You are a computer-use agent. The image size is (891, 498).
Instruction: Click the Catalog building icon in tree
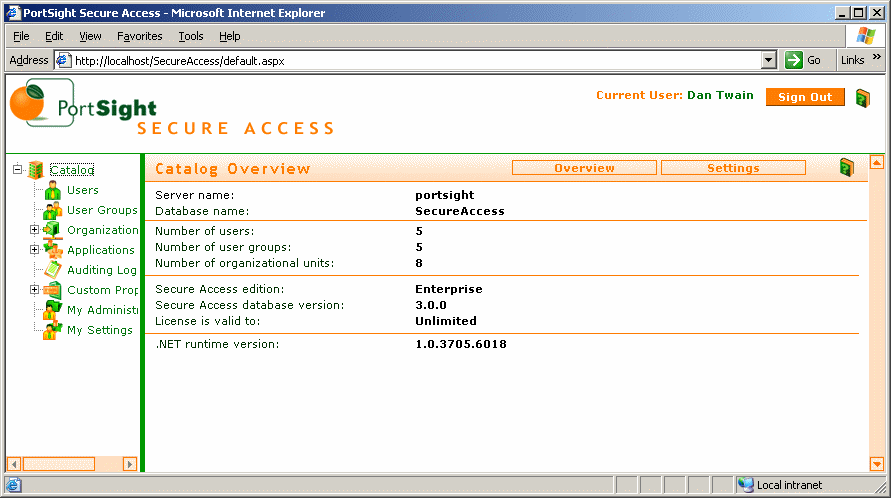coord(36,169)
